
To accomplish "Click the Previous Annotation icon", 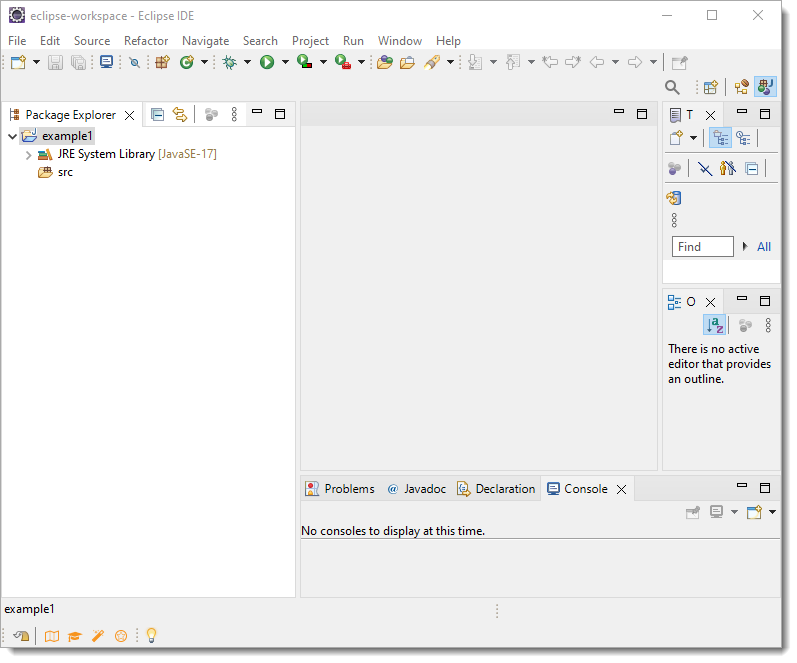I will point(513,62).
